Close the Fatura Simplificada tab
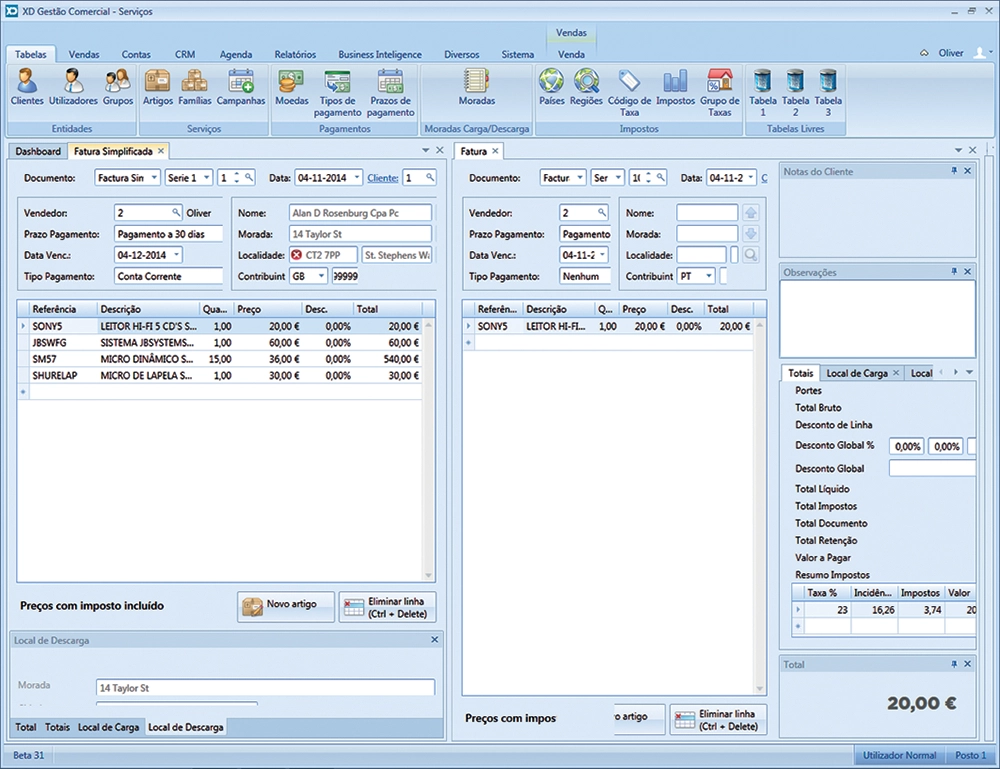1000x769 pixels. pos(161,151)
